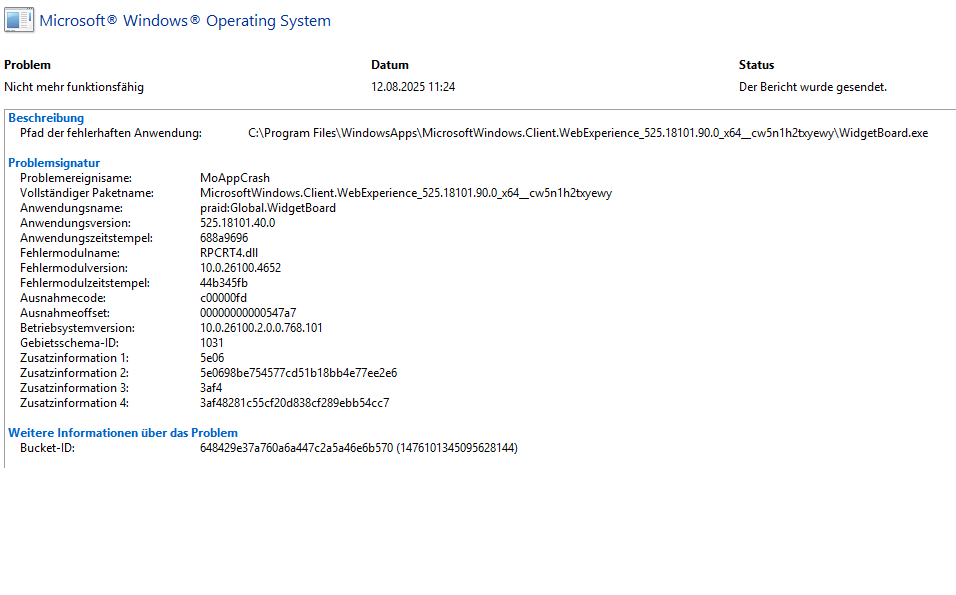The image size is (956, 595).
Task: Select offset value '00000000000547a7'
Action: point(248,313)
